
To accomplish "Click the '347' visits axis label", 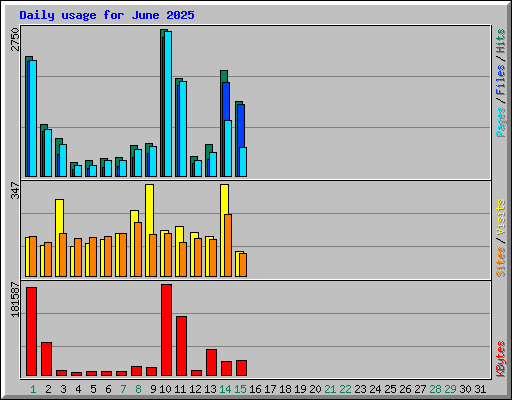I will pyautogui.click(x=15, y=191).
